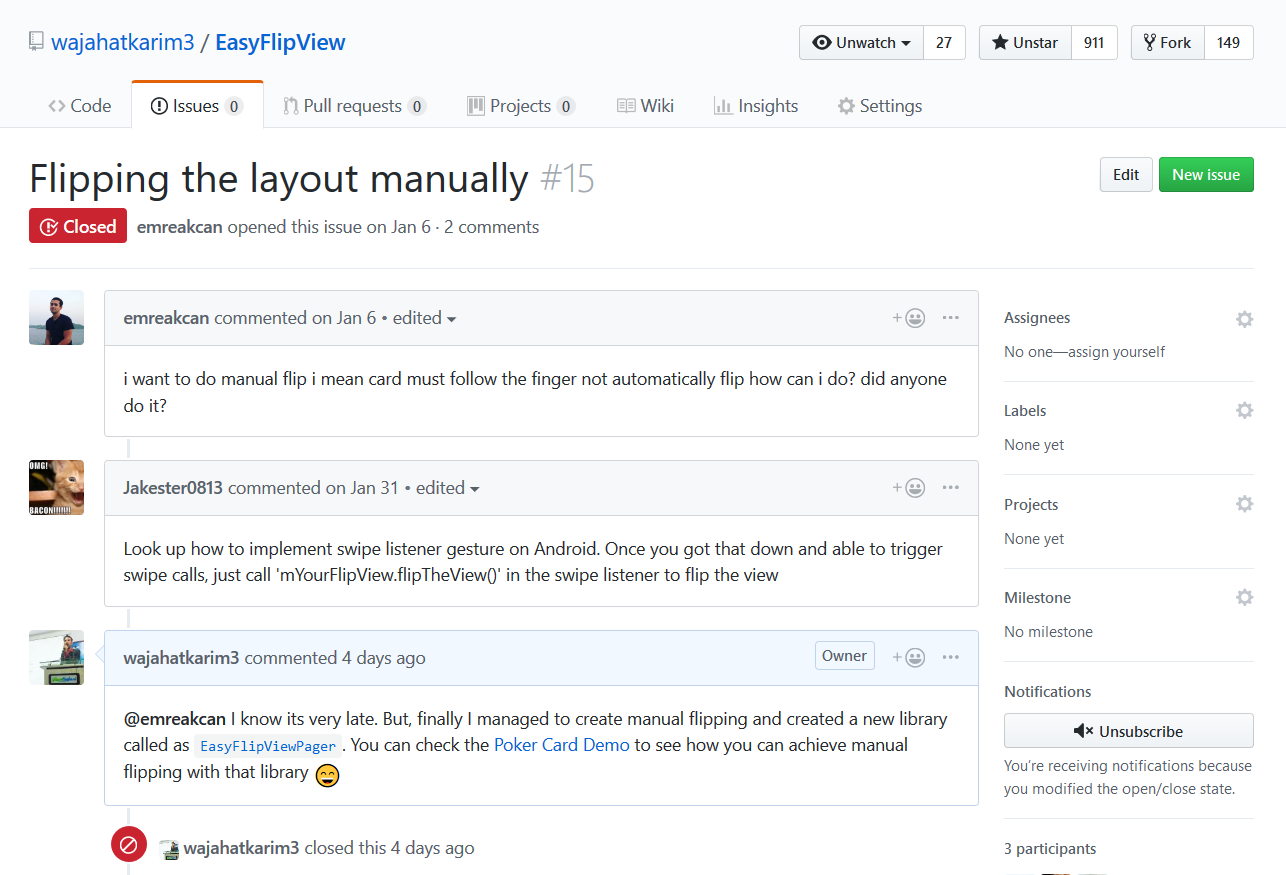
Task: Click the Labels gear icon
Action: tap(1244, 411)
